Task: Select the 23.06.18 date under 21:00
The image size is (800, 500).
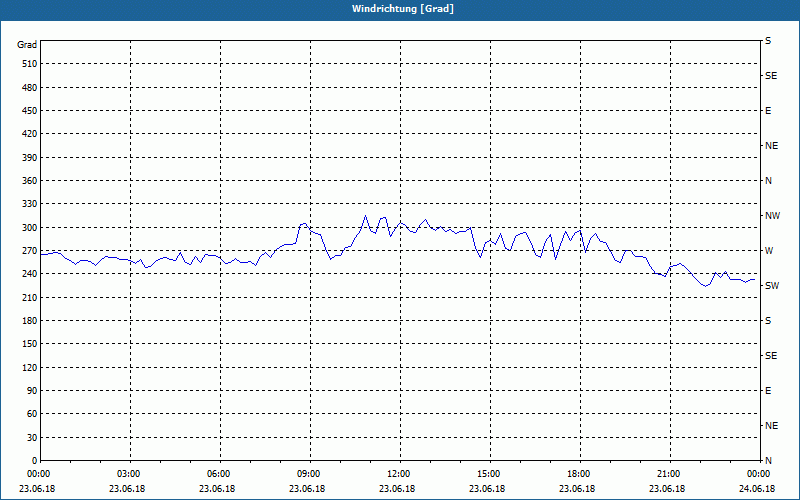Action: click(x=667, y=489)
